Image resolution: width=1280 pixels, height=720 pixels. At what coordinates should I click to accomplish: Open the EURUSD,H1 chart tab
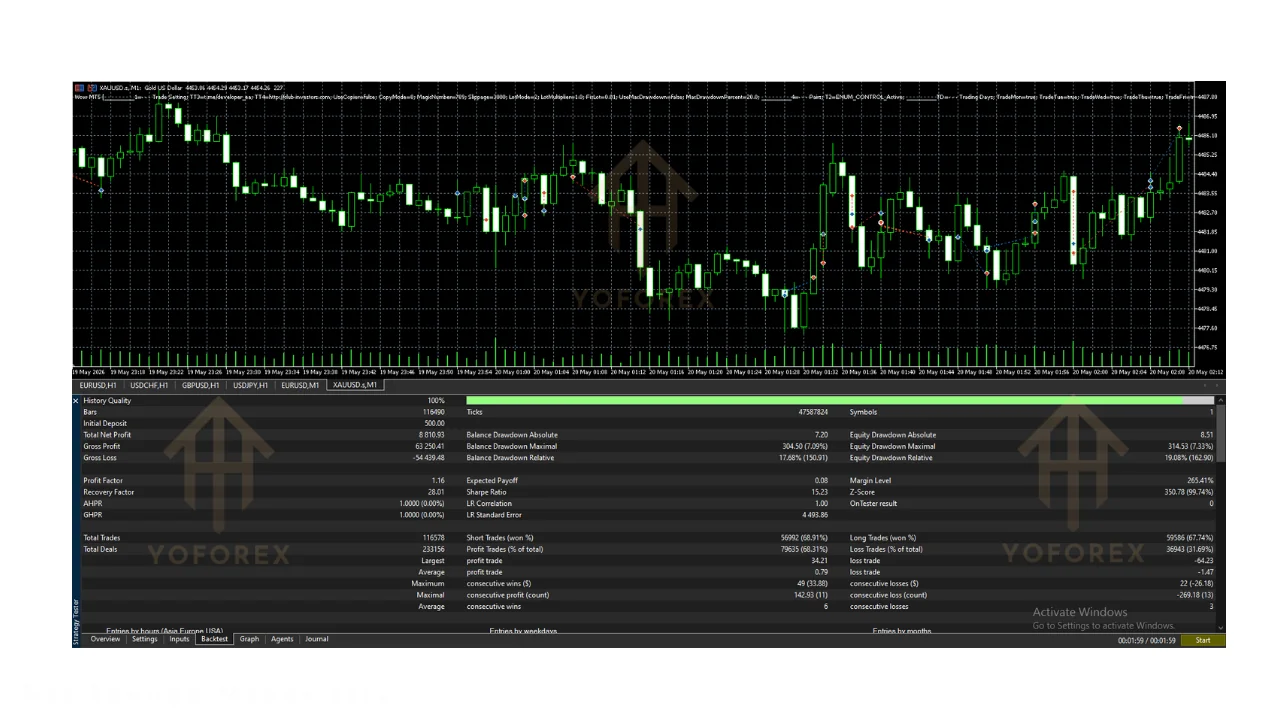[x=98, y=385]
